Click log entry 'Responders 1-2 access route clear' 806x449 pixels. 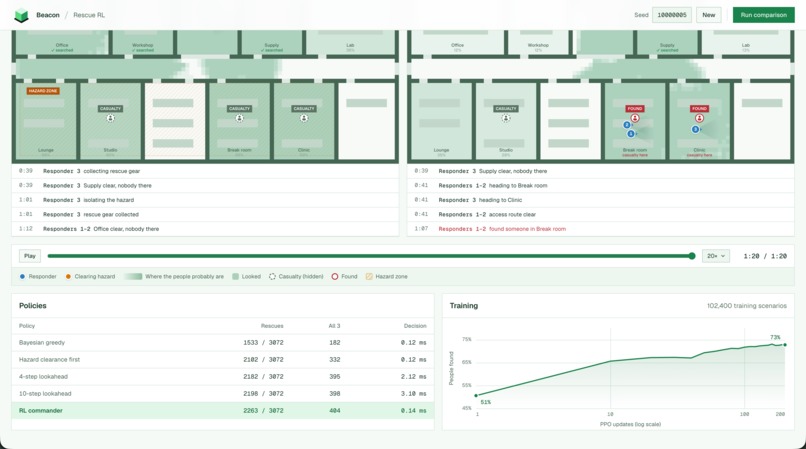[x=600, y=214]
